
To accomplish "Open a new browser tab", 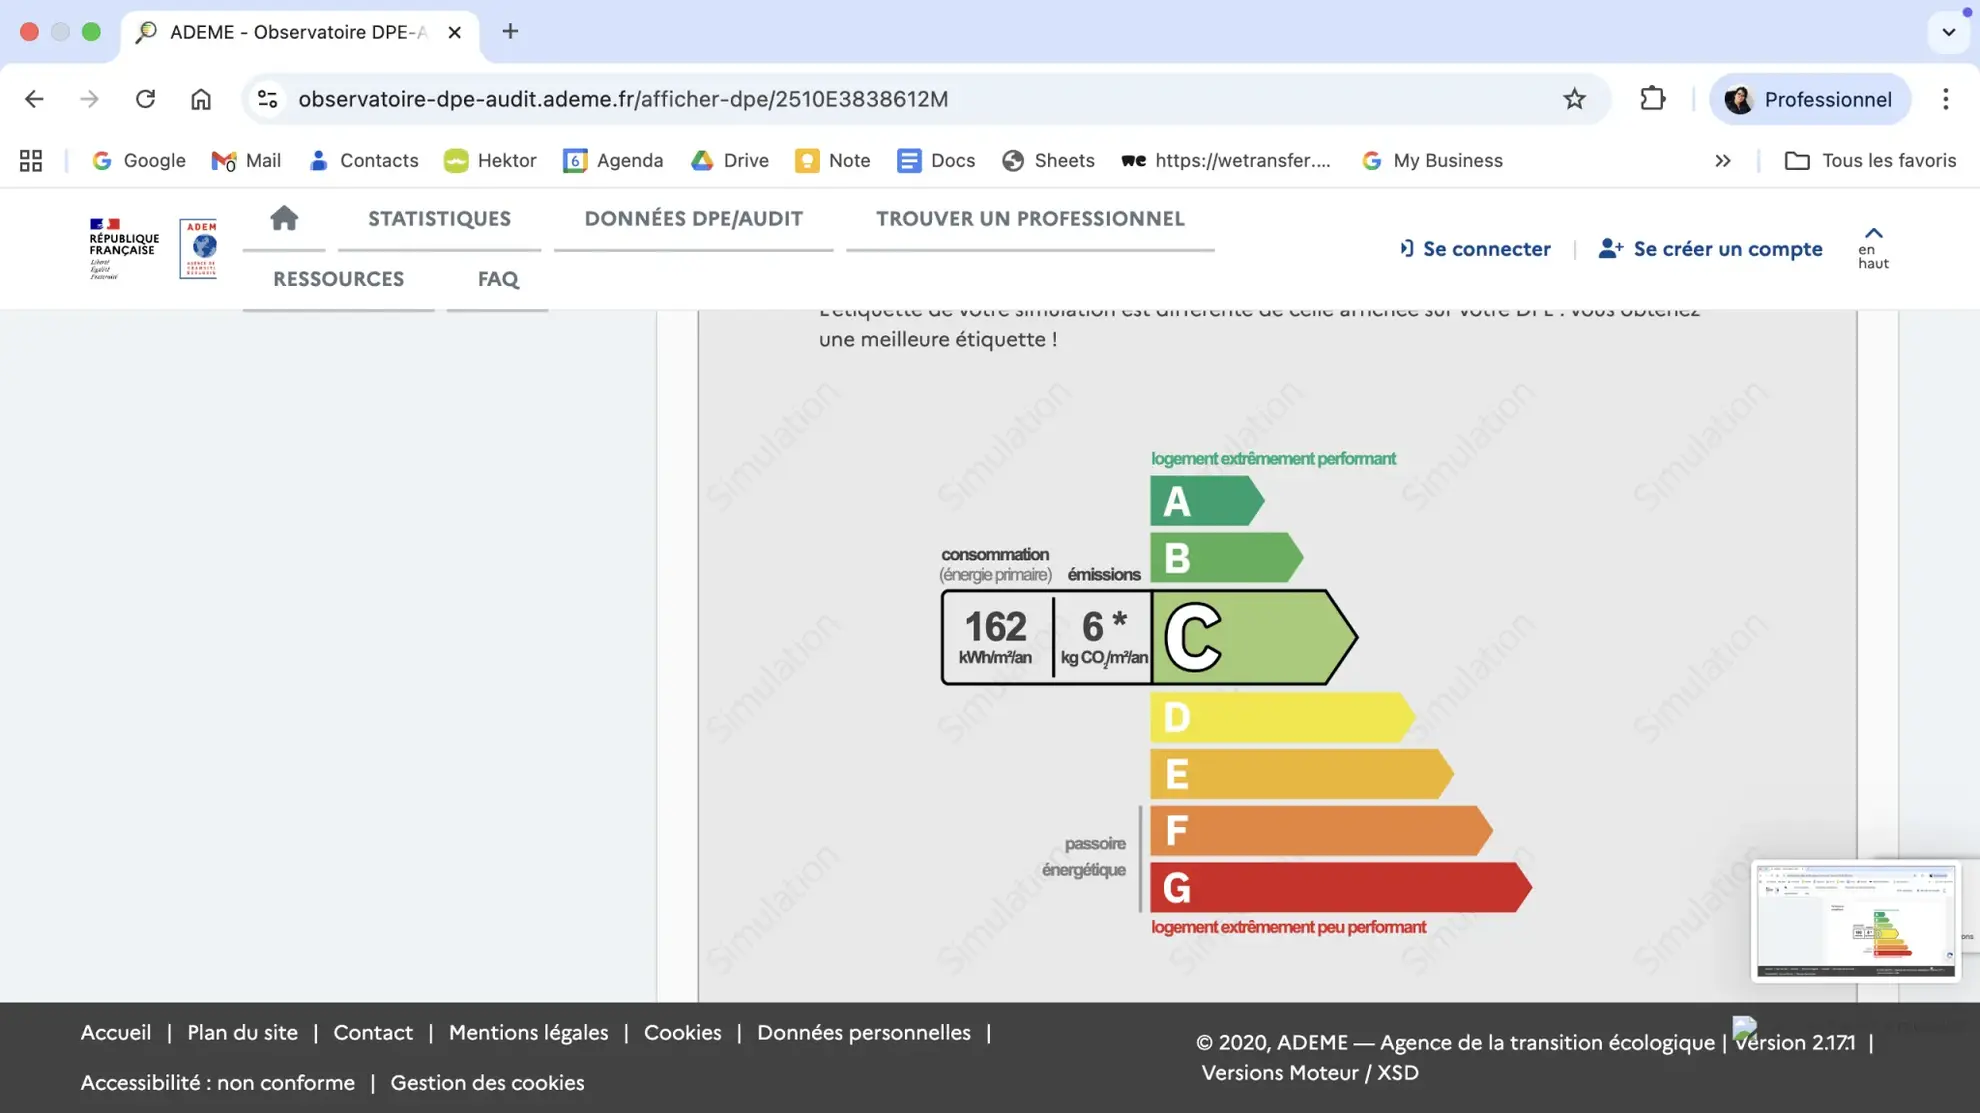I will click(x=510, y=32).
